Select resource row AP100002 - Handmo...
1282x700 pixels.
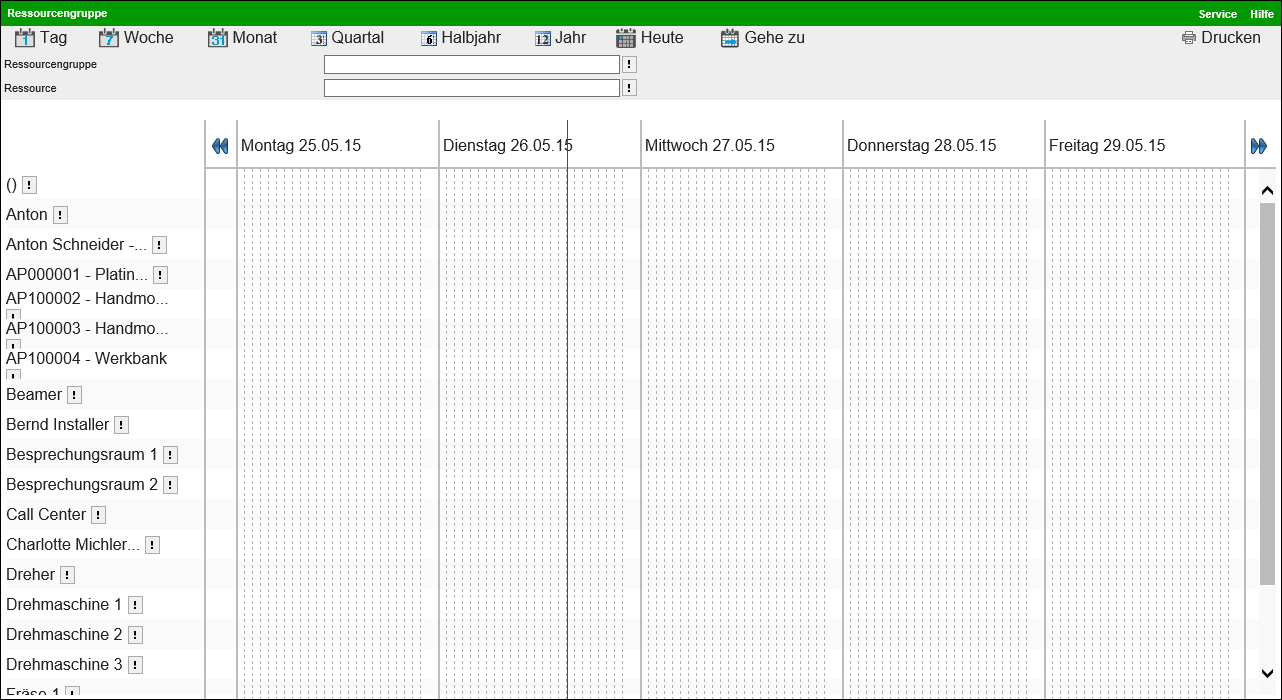click(x=87, y=298)
